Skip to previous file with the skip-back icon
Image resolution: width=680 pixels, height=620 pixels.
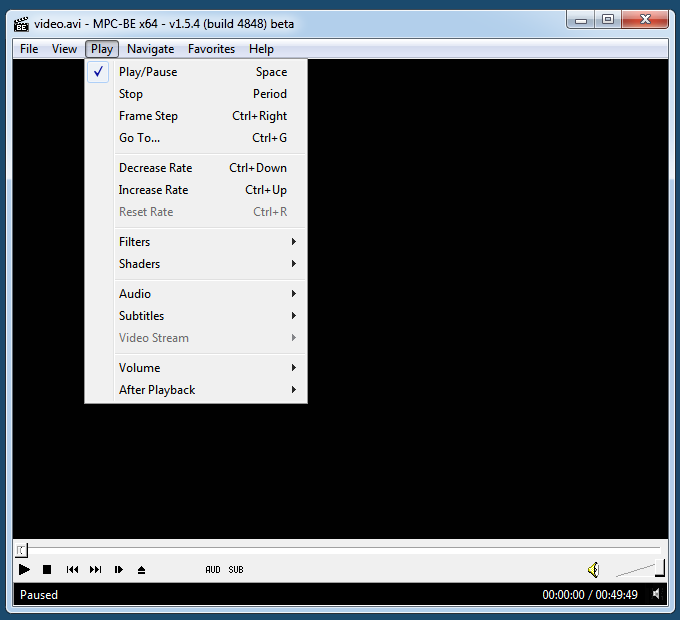tap(72, 569)
